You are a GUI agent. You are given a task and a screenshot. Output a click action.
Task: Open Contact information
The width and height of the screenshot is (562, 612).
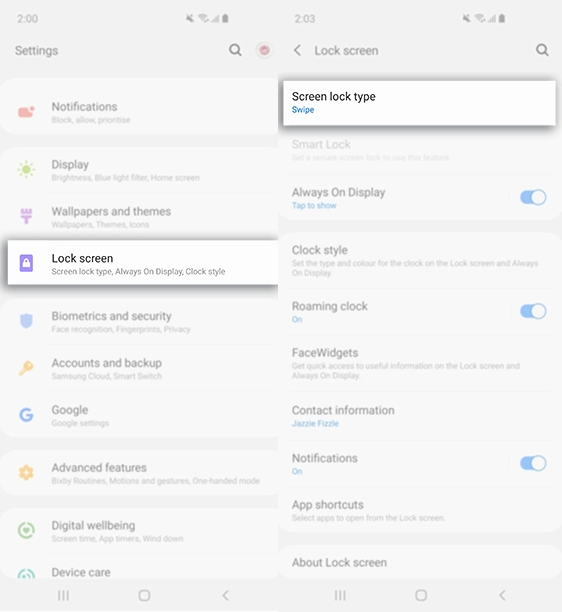click(x=419, y=416)
